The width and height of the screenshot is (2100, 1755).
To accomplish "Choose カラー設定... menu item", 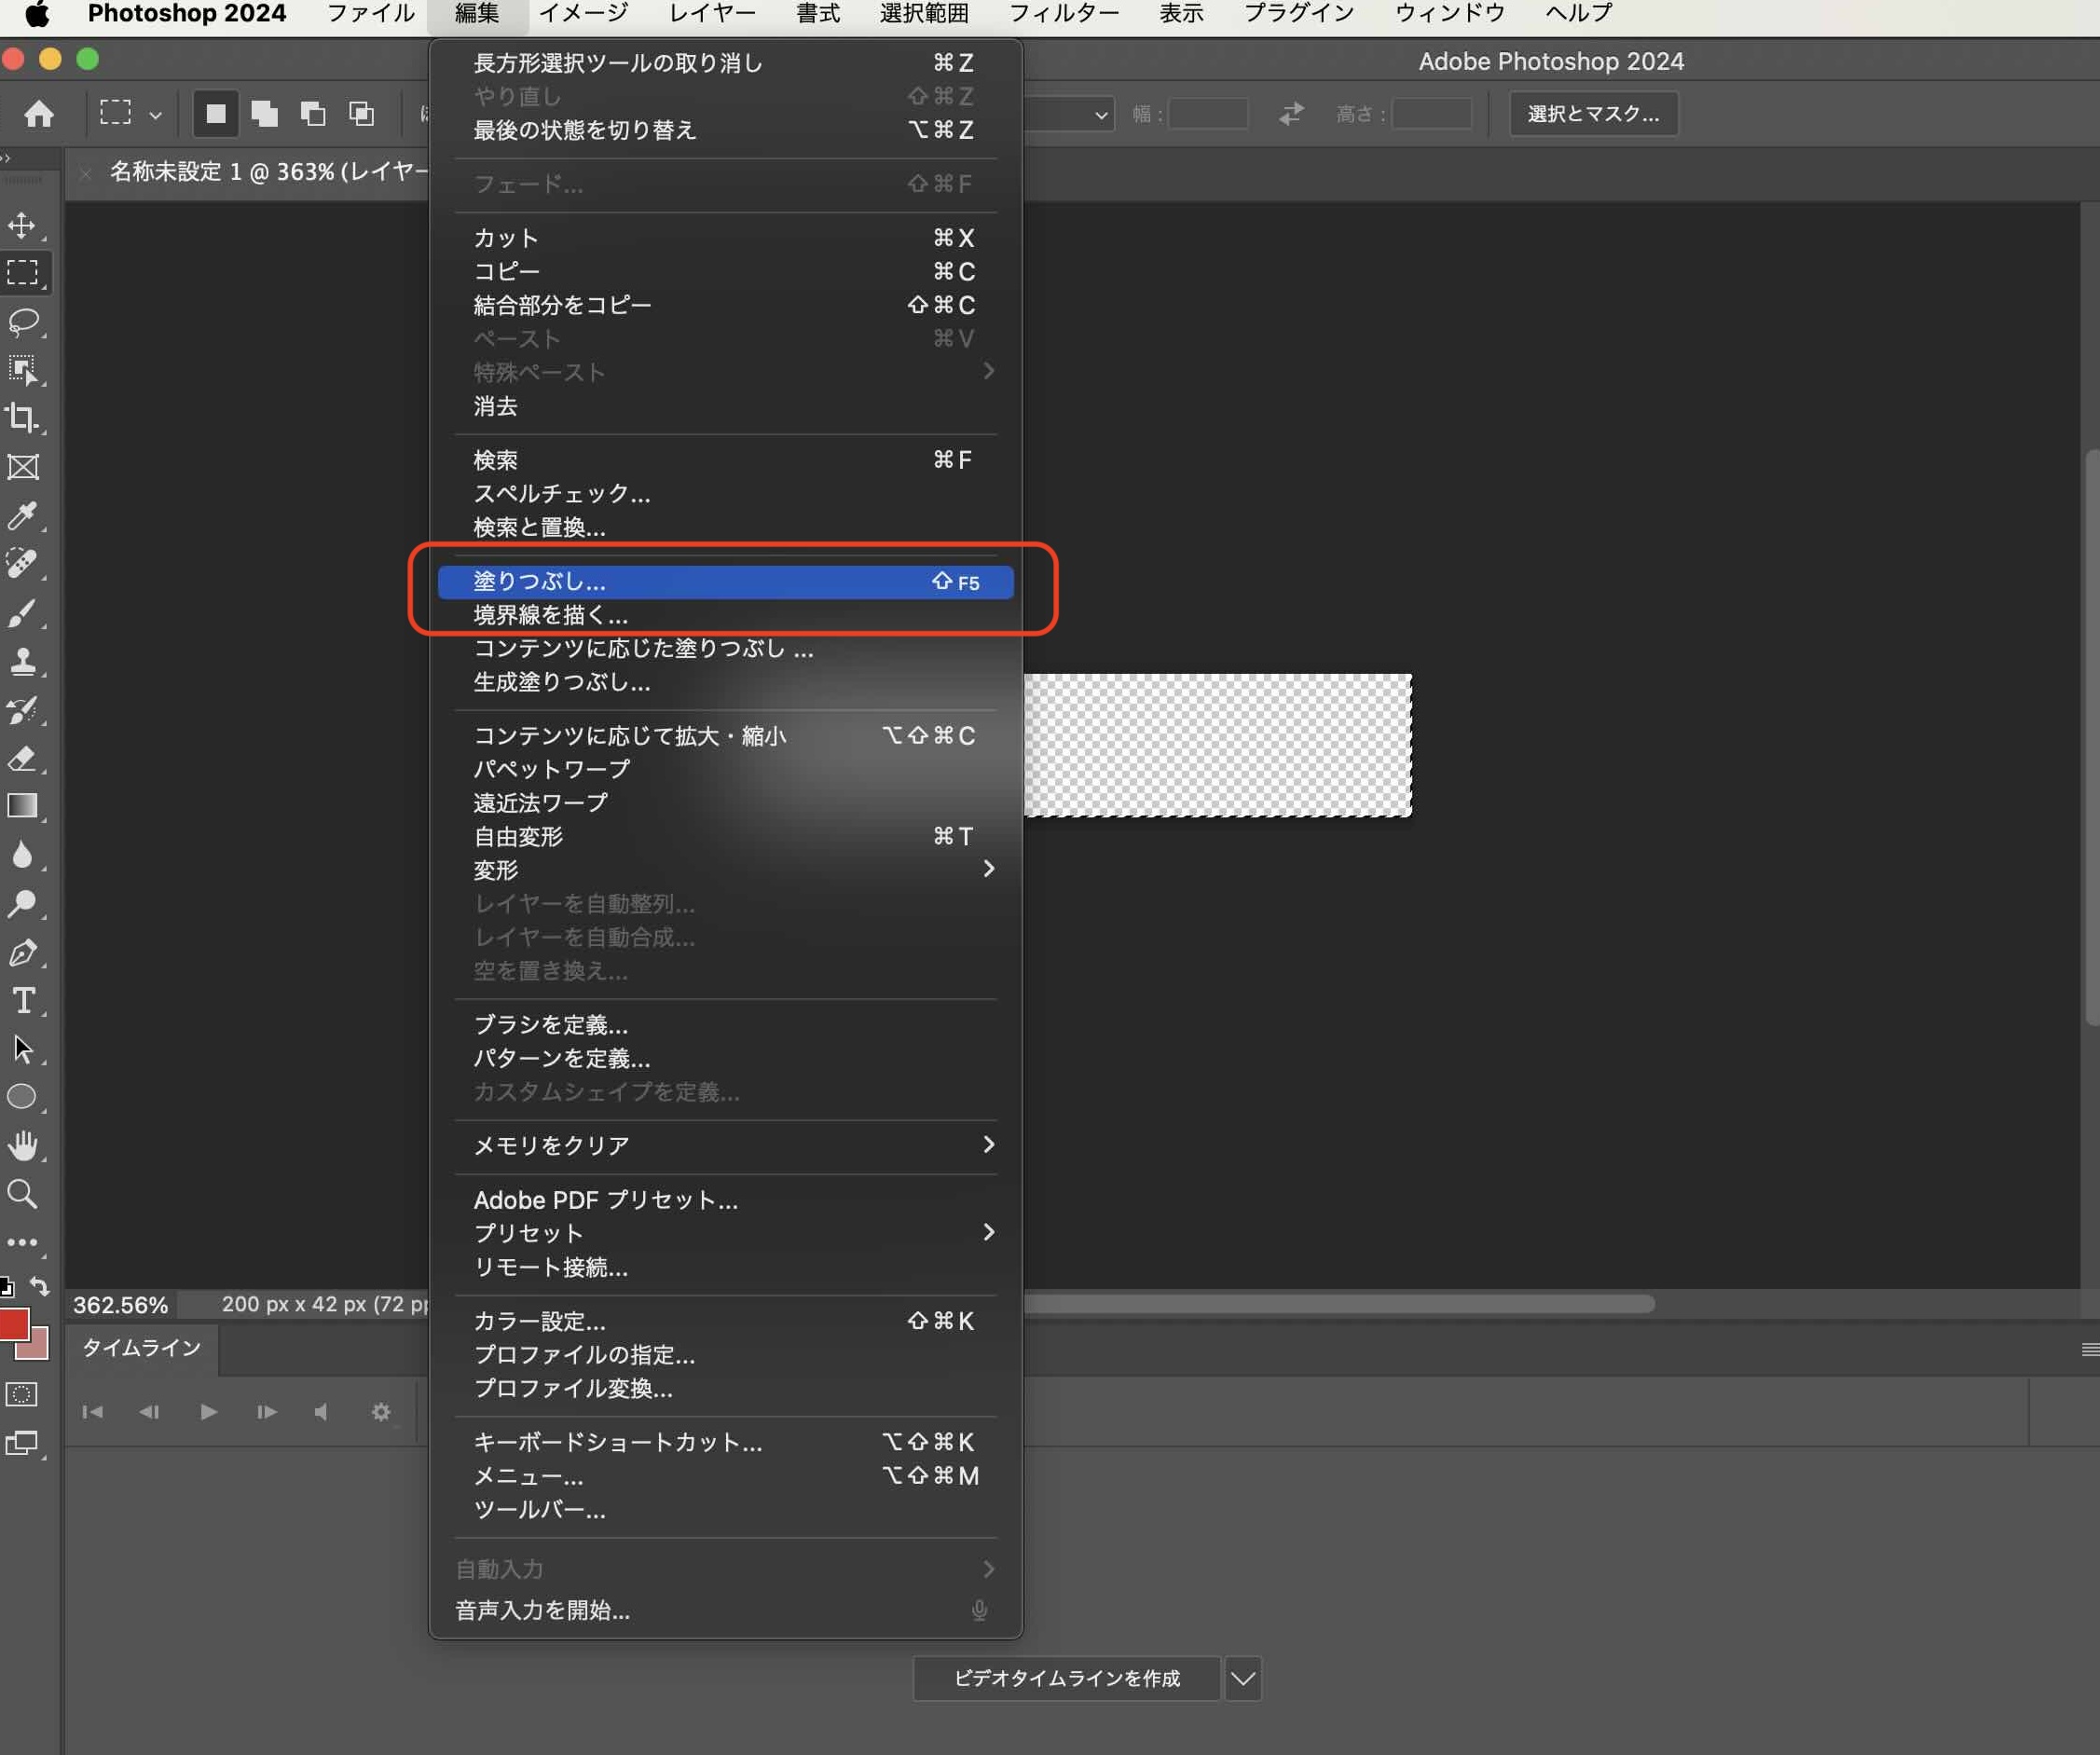I will [x=725, y=1322].
